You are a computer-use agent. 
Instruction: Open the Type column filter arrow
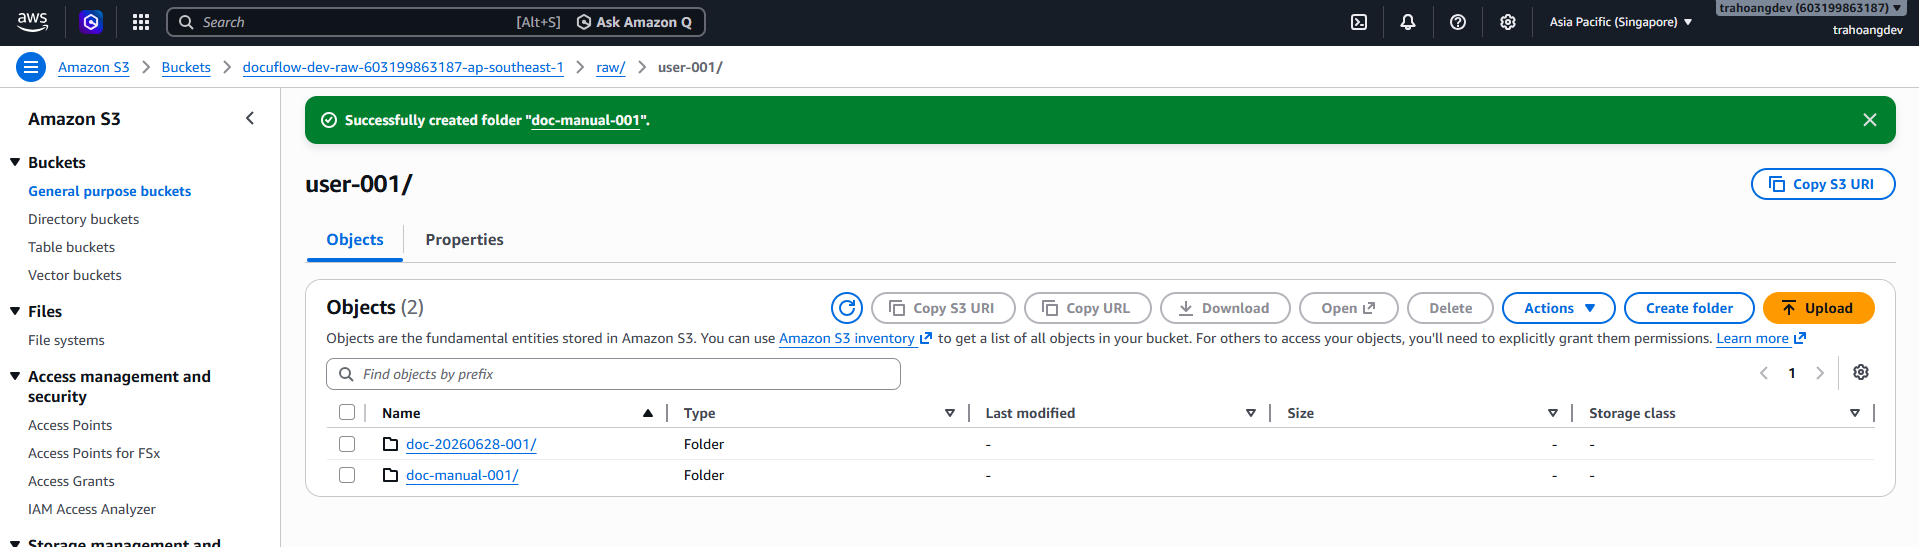coord(950,413)
